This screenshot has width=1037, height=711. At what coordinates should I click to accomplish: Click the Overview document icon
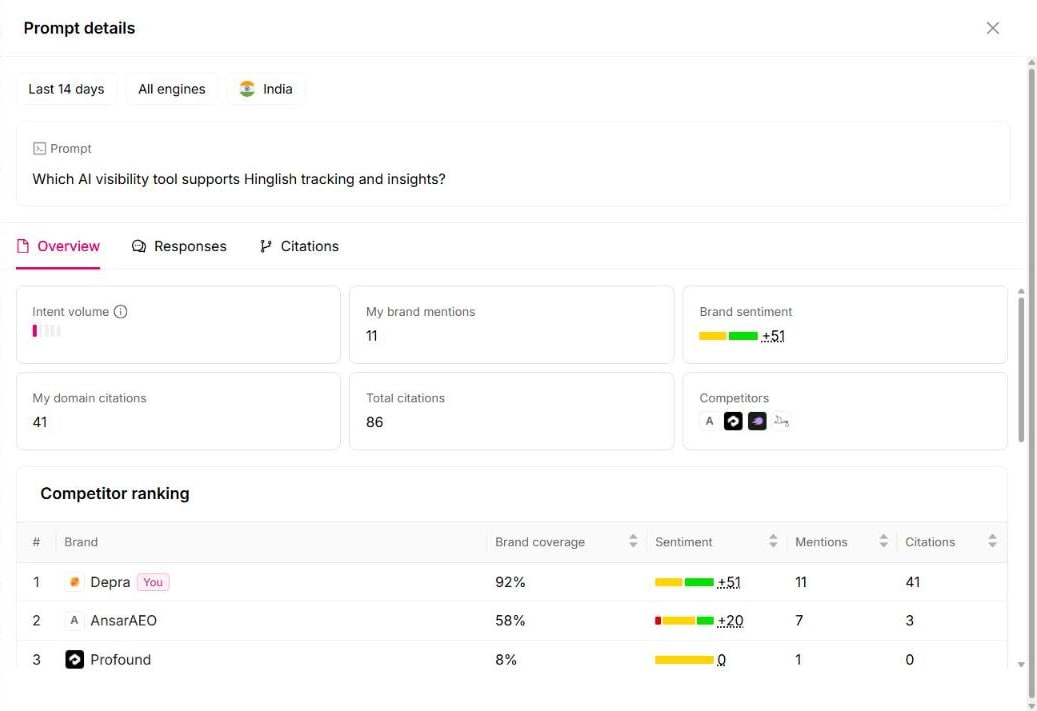tap(23, 246)
